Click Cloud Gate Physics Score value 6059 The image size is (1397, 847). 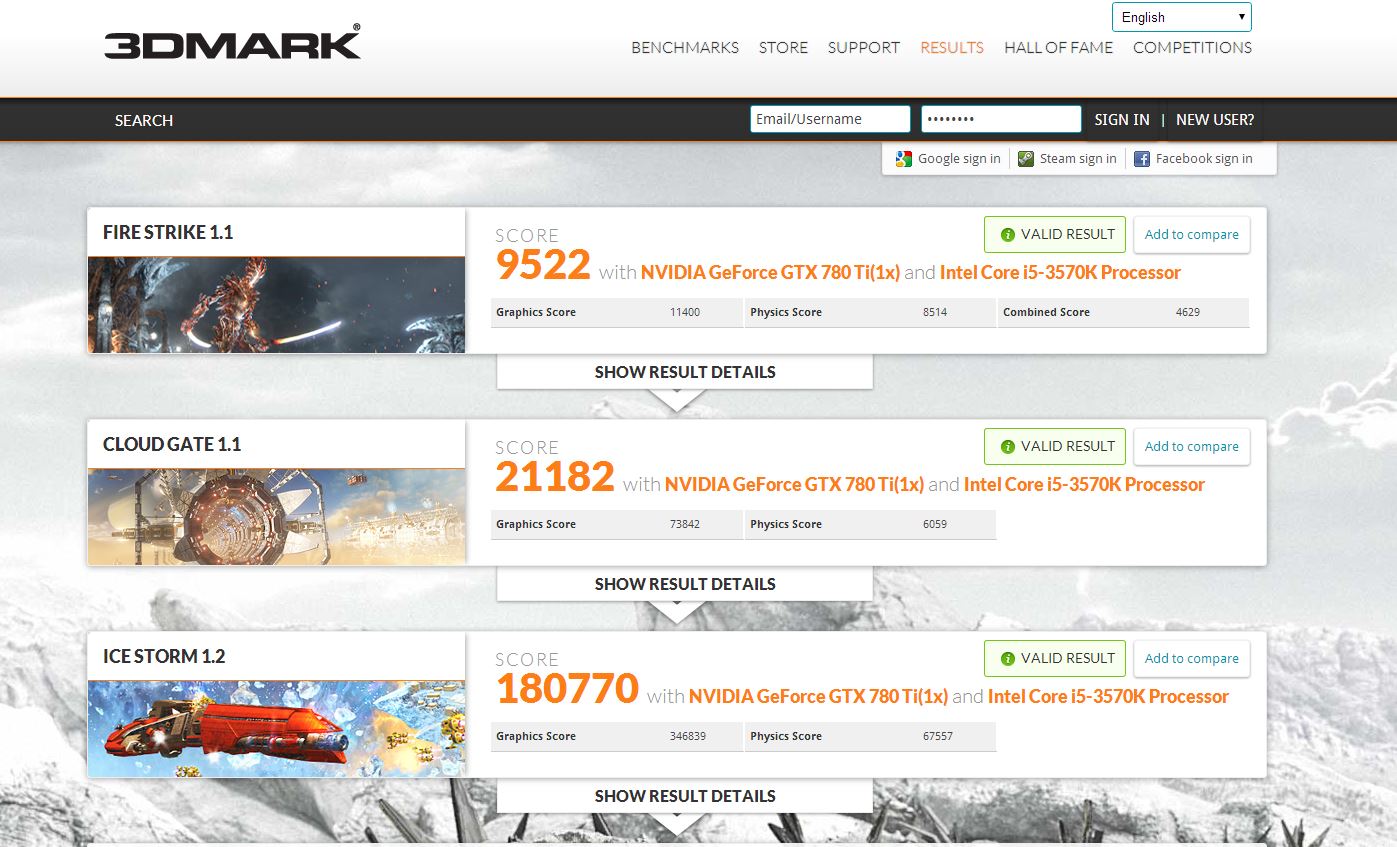click(x=935, y=524)
